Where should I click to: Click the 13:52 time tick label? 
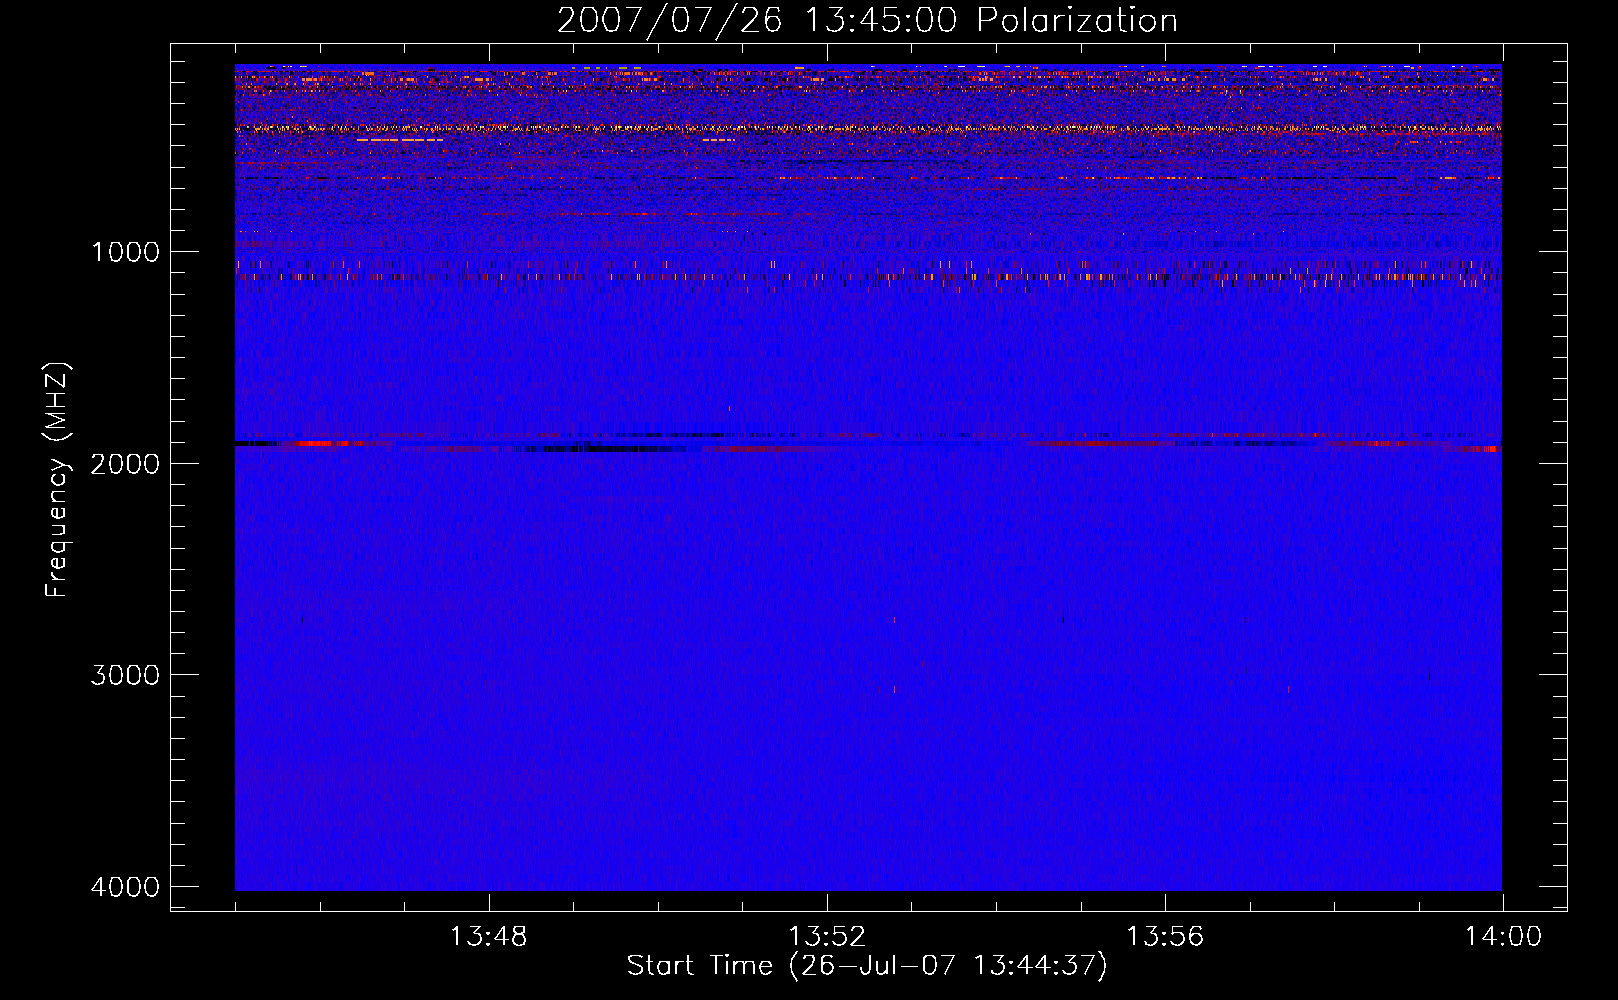click(x=827, y=937)
